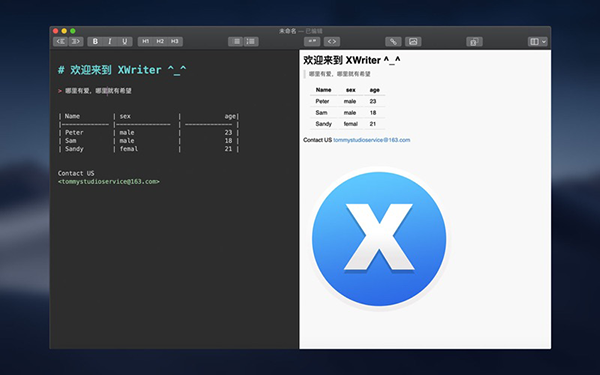Viewport: 600px width, 375px height.
Task: Toggle underline formatting
Action: (125, 41)
